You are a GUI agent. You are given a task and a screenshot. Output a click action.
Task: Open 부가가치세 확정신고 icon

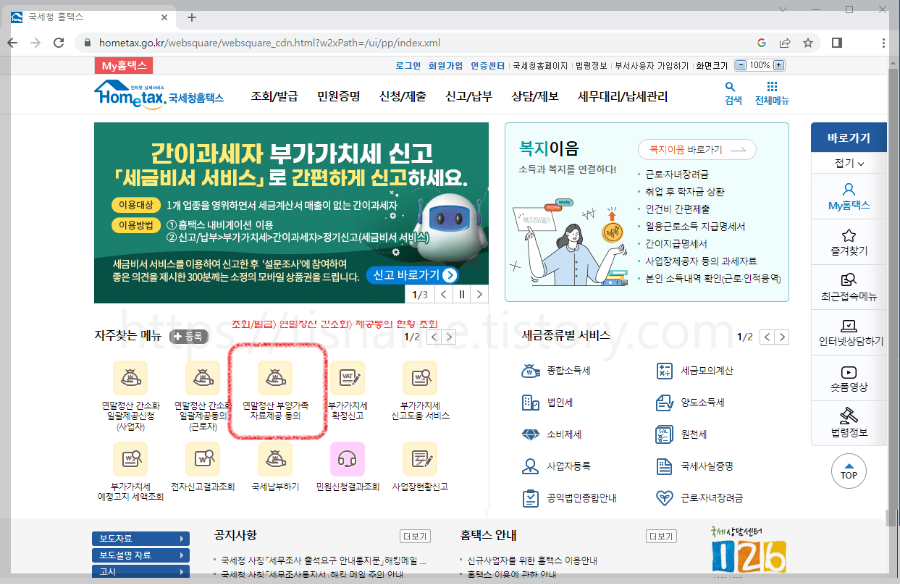point(348,378)
